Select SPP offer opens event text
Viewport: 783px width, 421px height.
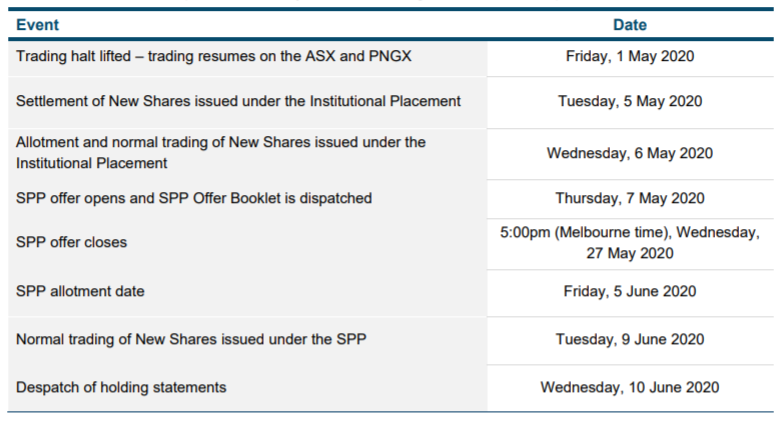[194, 198]
